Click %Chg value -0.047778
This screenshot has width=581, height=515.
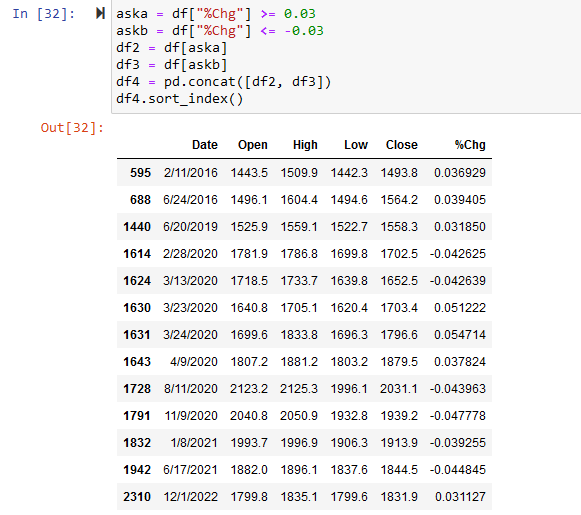coord(458,416)
